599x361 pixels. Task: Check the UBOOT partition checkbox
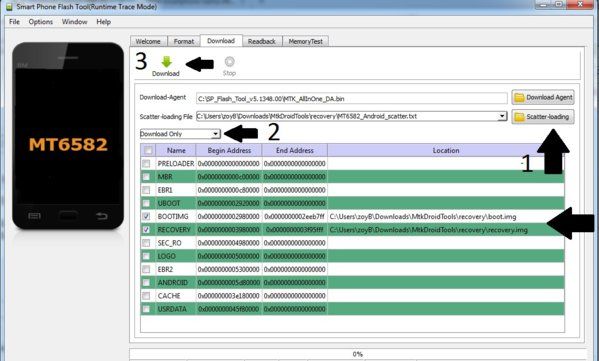(x=146, y=203)
